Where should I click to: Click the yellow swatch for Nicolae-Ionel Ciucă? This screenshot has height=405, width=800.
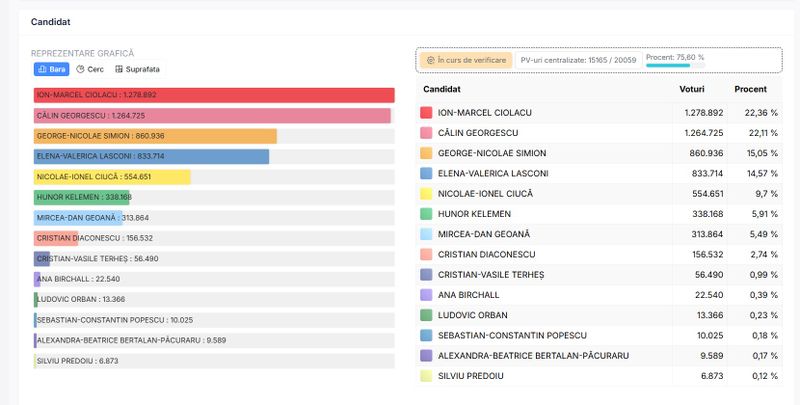(427, 193)
